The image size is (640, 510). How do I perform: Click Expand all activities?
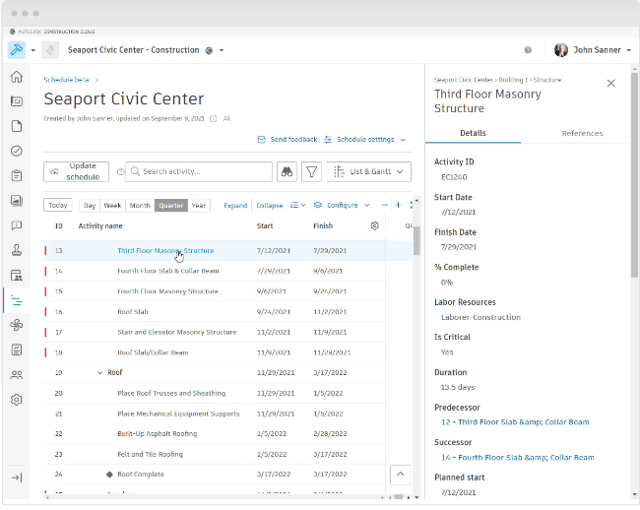(x=235, y=206)
